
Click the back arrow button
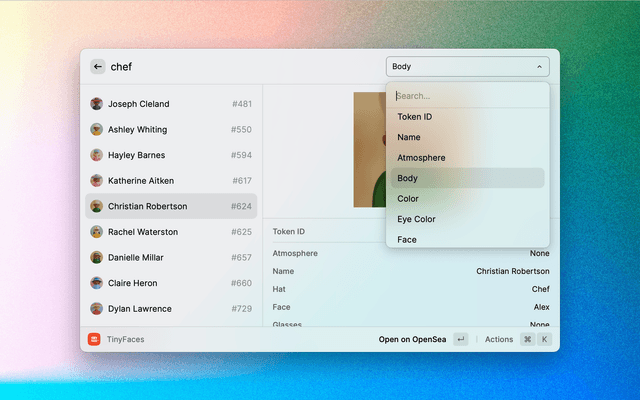click(98, 67)
